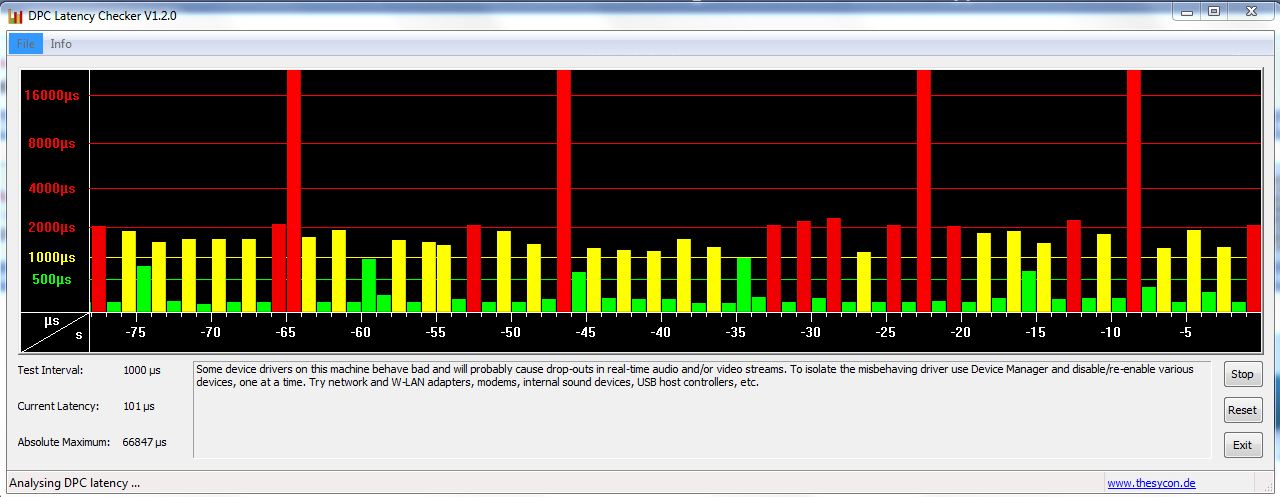Open the www.thesycon.de link
1280x497 pixels.
tap(1151, 483)
